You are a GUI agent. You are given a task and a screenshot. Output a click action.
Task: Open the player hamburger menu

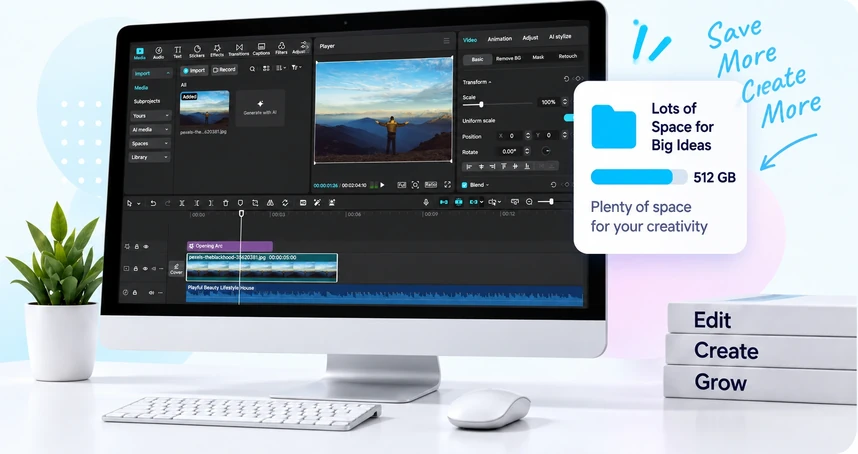(447, 41)
